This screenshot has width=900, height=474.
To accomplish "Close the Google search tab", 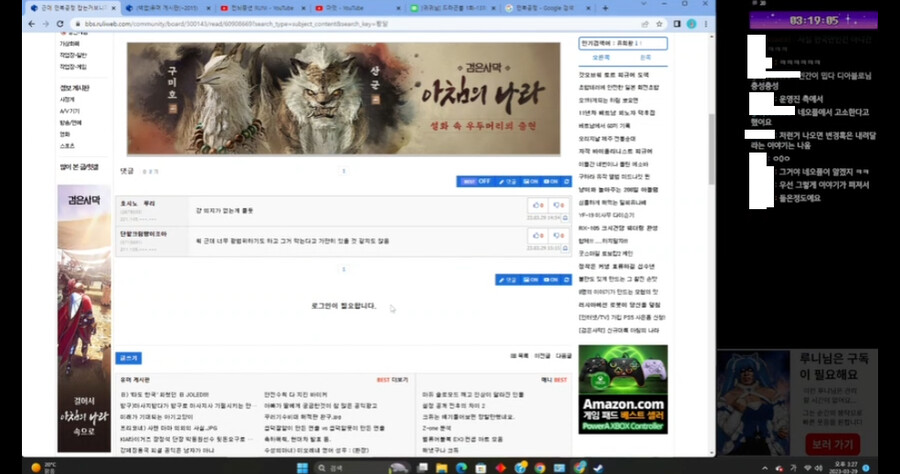I will 589,8.
